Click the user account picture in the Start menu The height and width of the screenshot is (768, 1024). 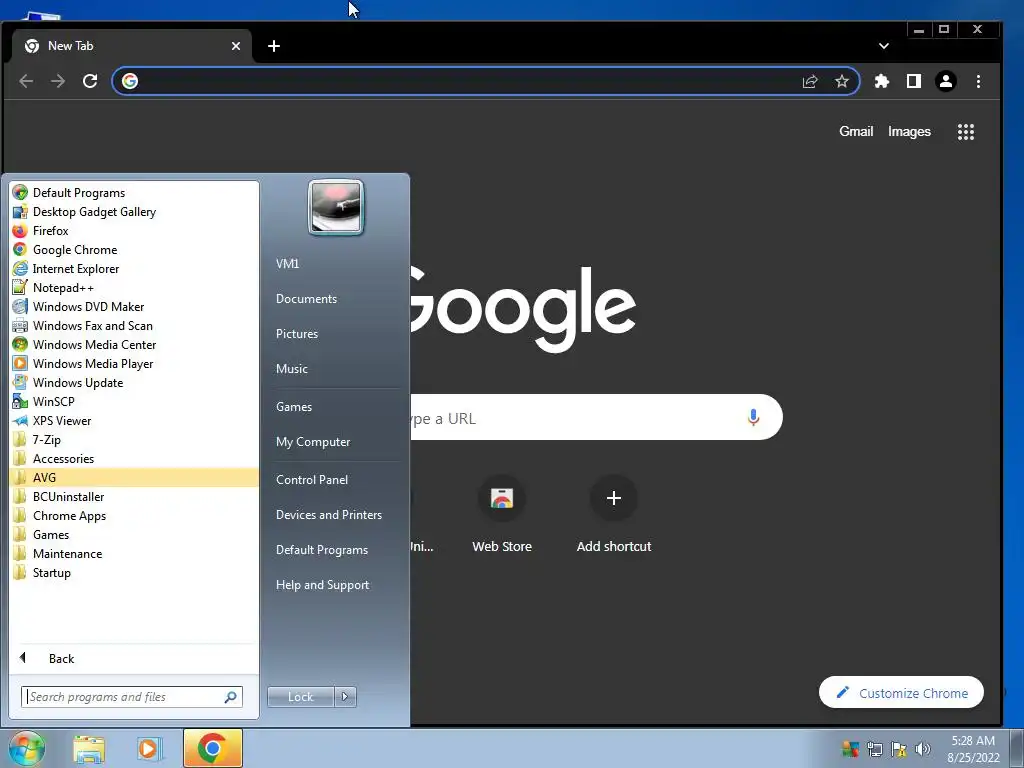click(336, 207)
